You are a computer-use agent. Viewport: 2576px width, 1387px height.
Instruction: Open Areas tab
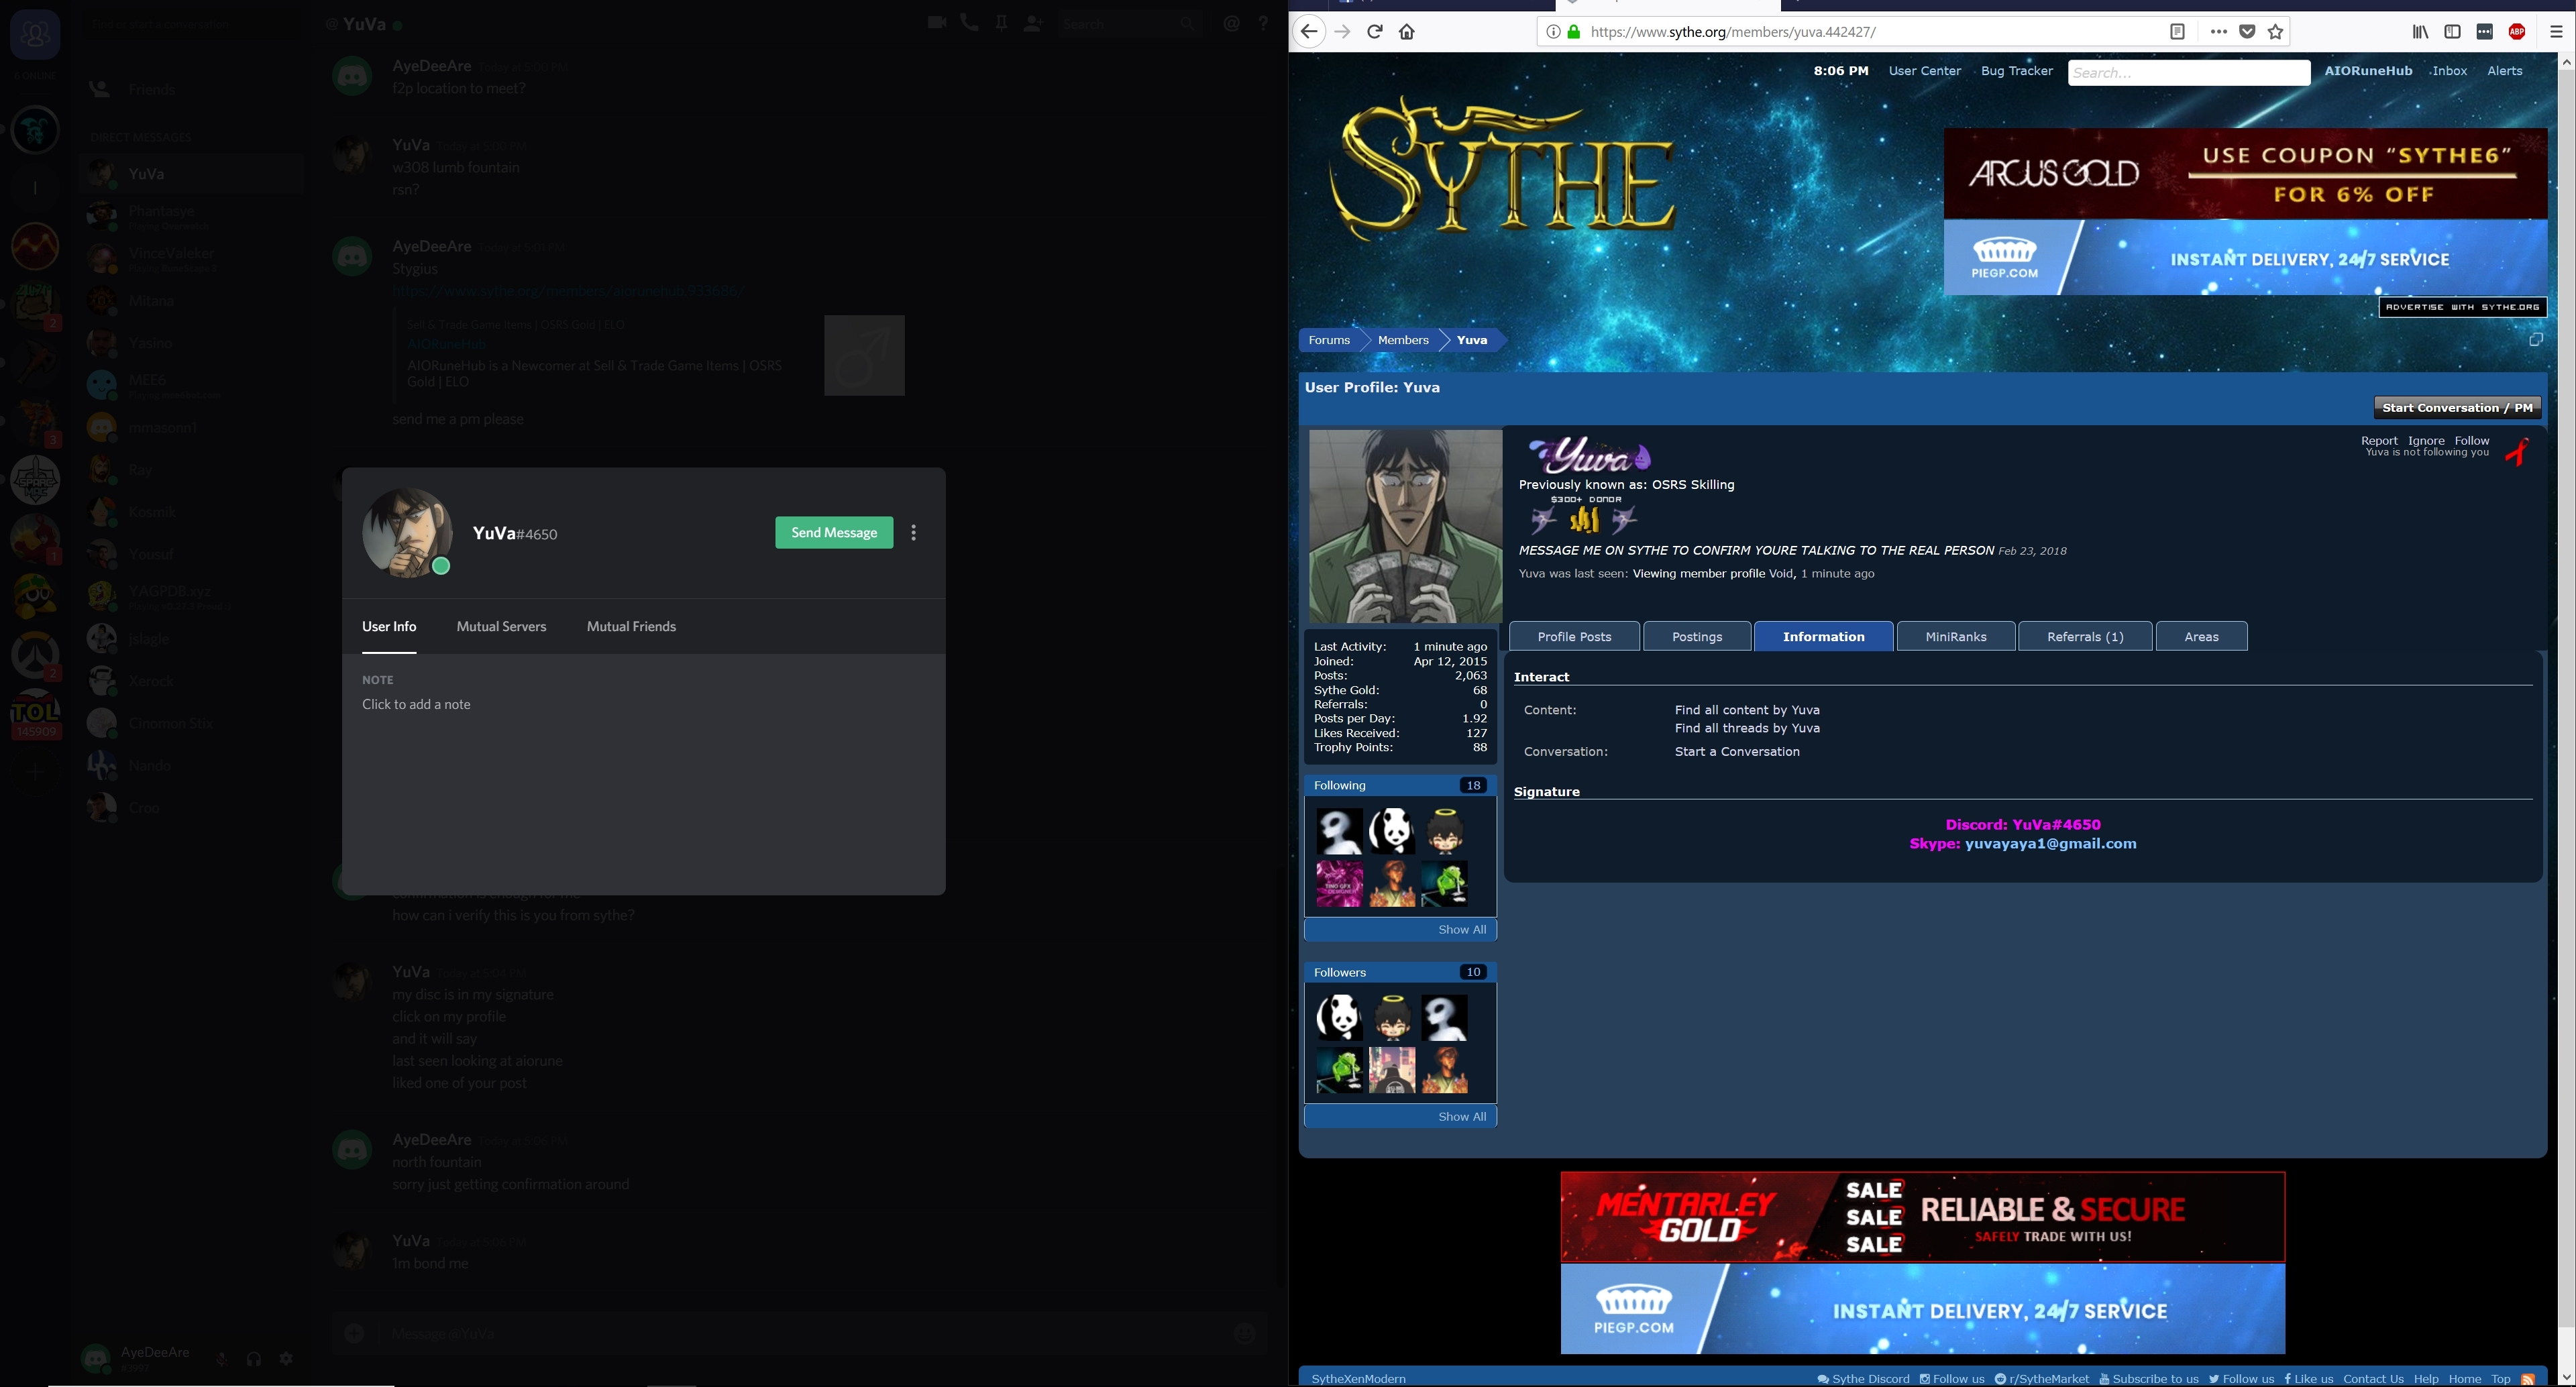pos(2201,637)
